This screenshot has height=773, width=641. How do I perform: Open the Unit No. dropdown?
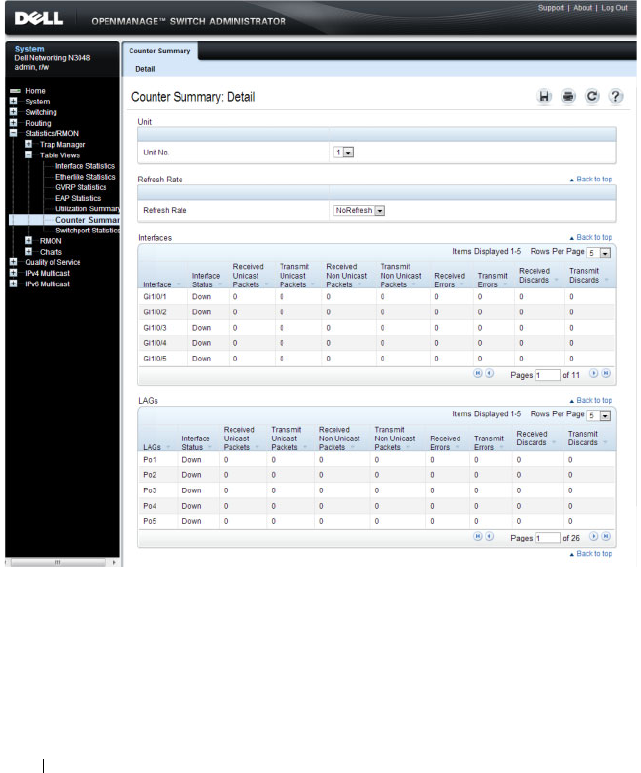[x=344, y=153]
